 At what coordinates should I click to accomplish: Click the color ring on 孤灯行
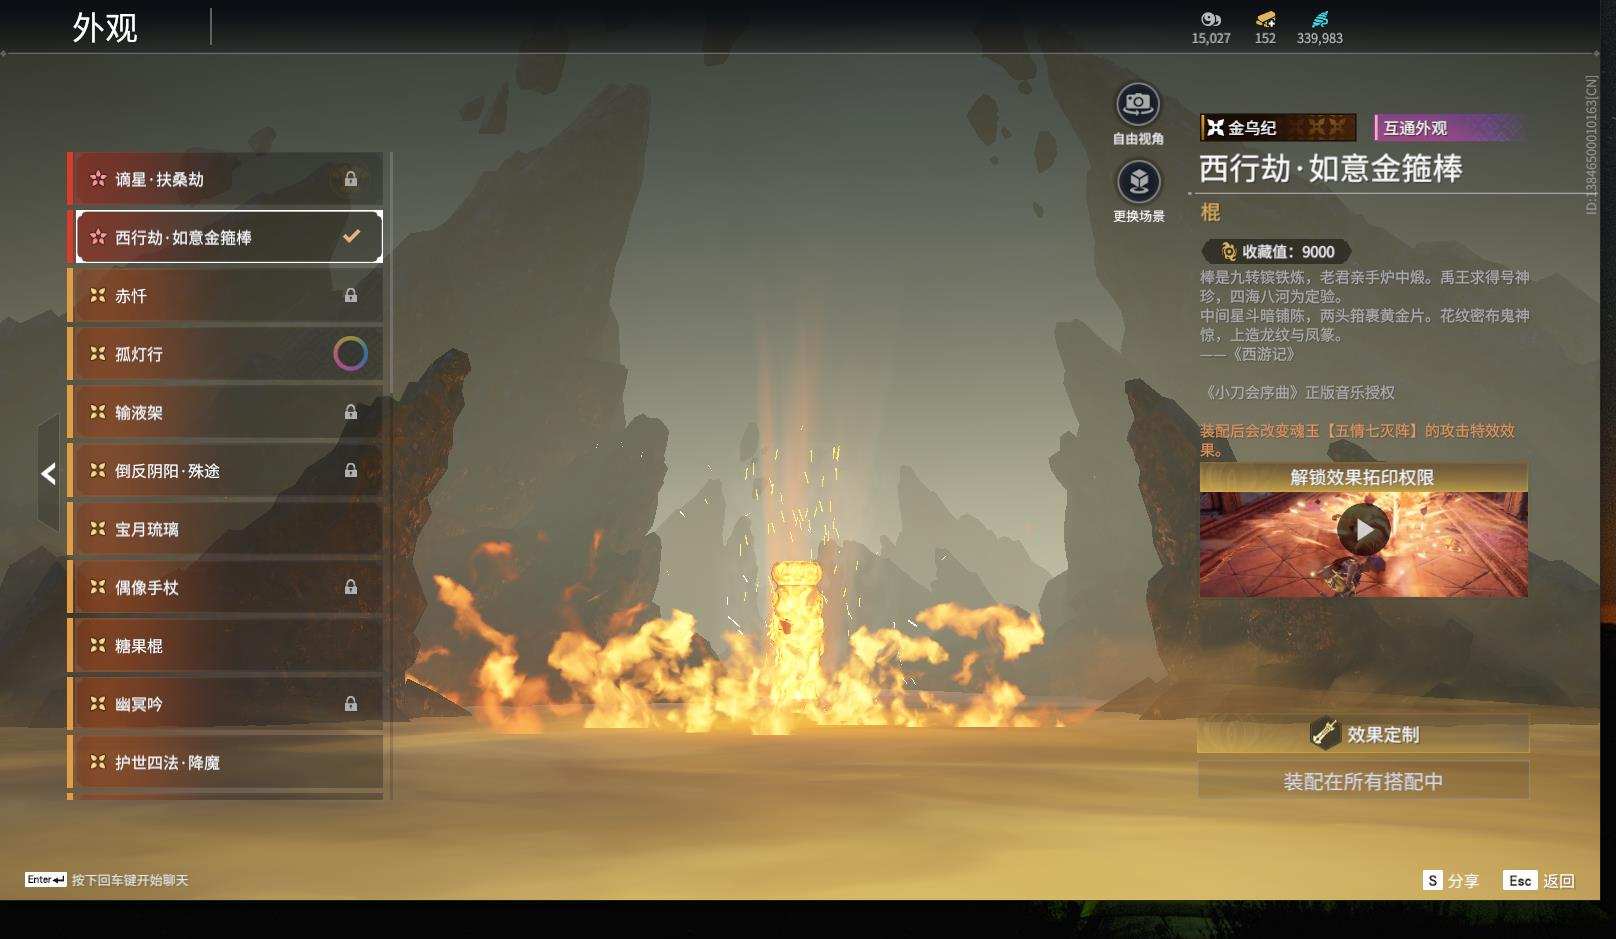(350, 354)
